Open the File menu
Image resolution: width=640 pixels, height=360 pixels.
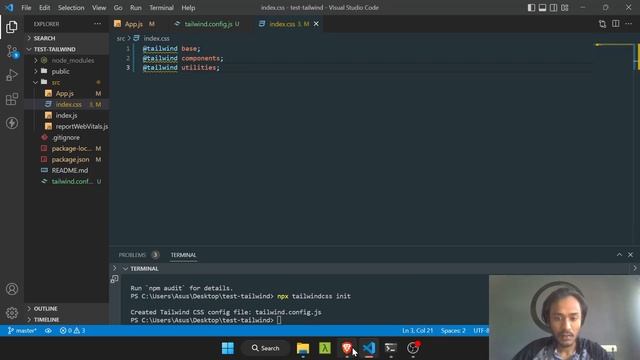pyautogui.click(x=26, y=8)
